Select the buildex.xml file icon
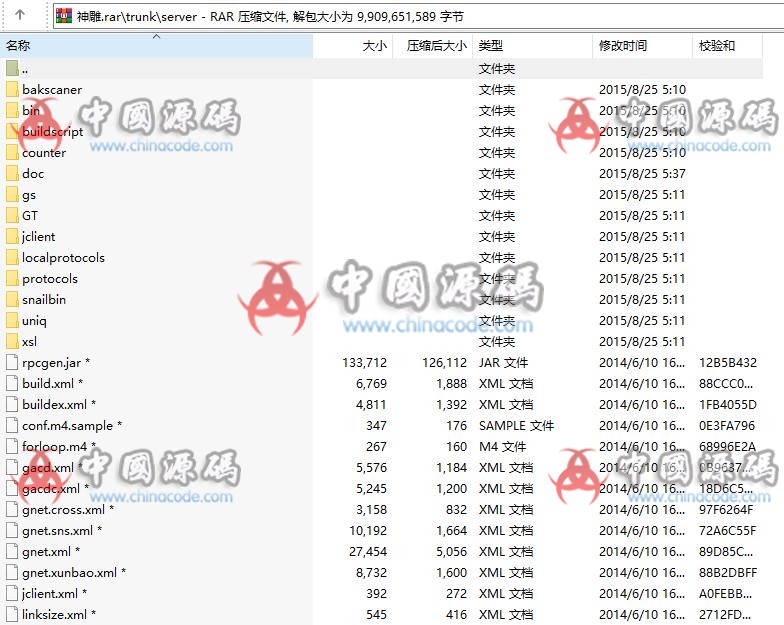784x625 pixels. [x=12, y=404]
